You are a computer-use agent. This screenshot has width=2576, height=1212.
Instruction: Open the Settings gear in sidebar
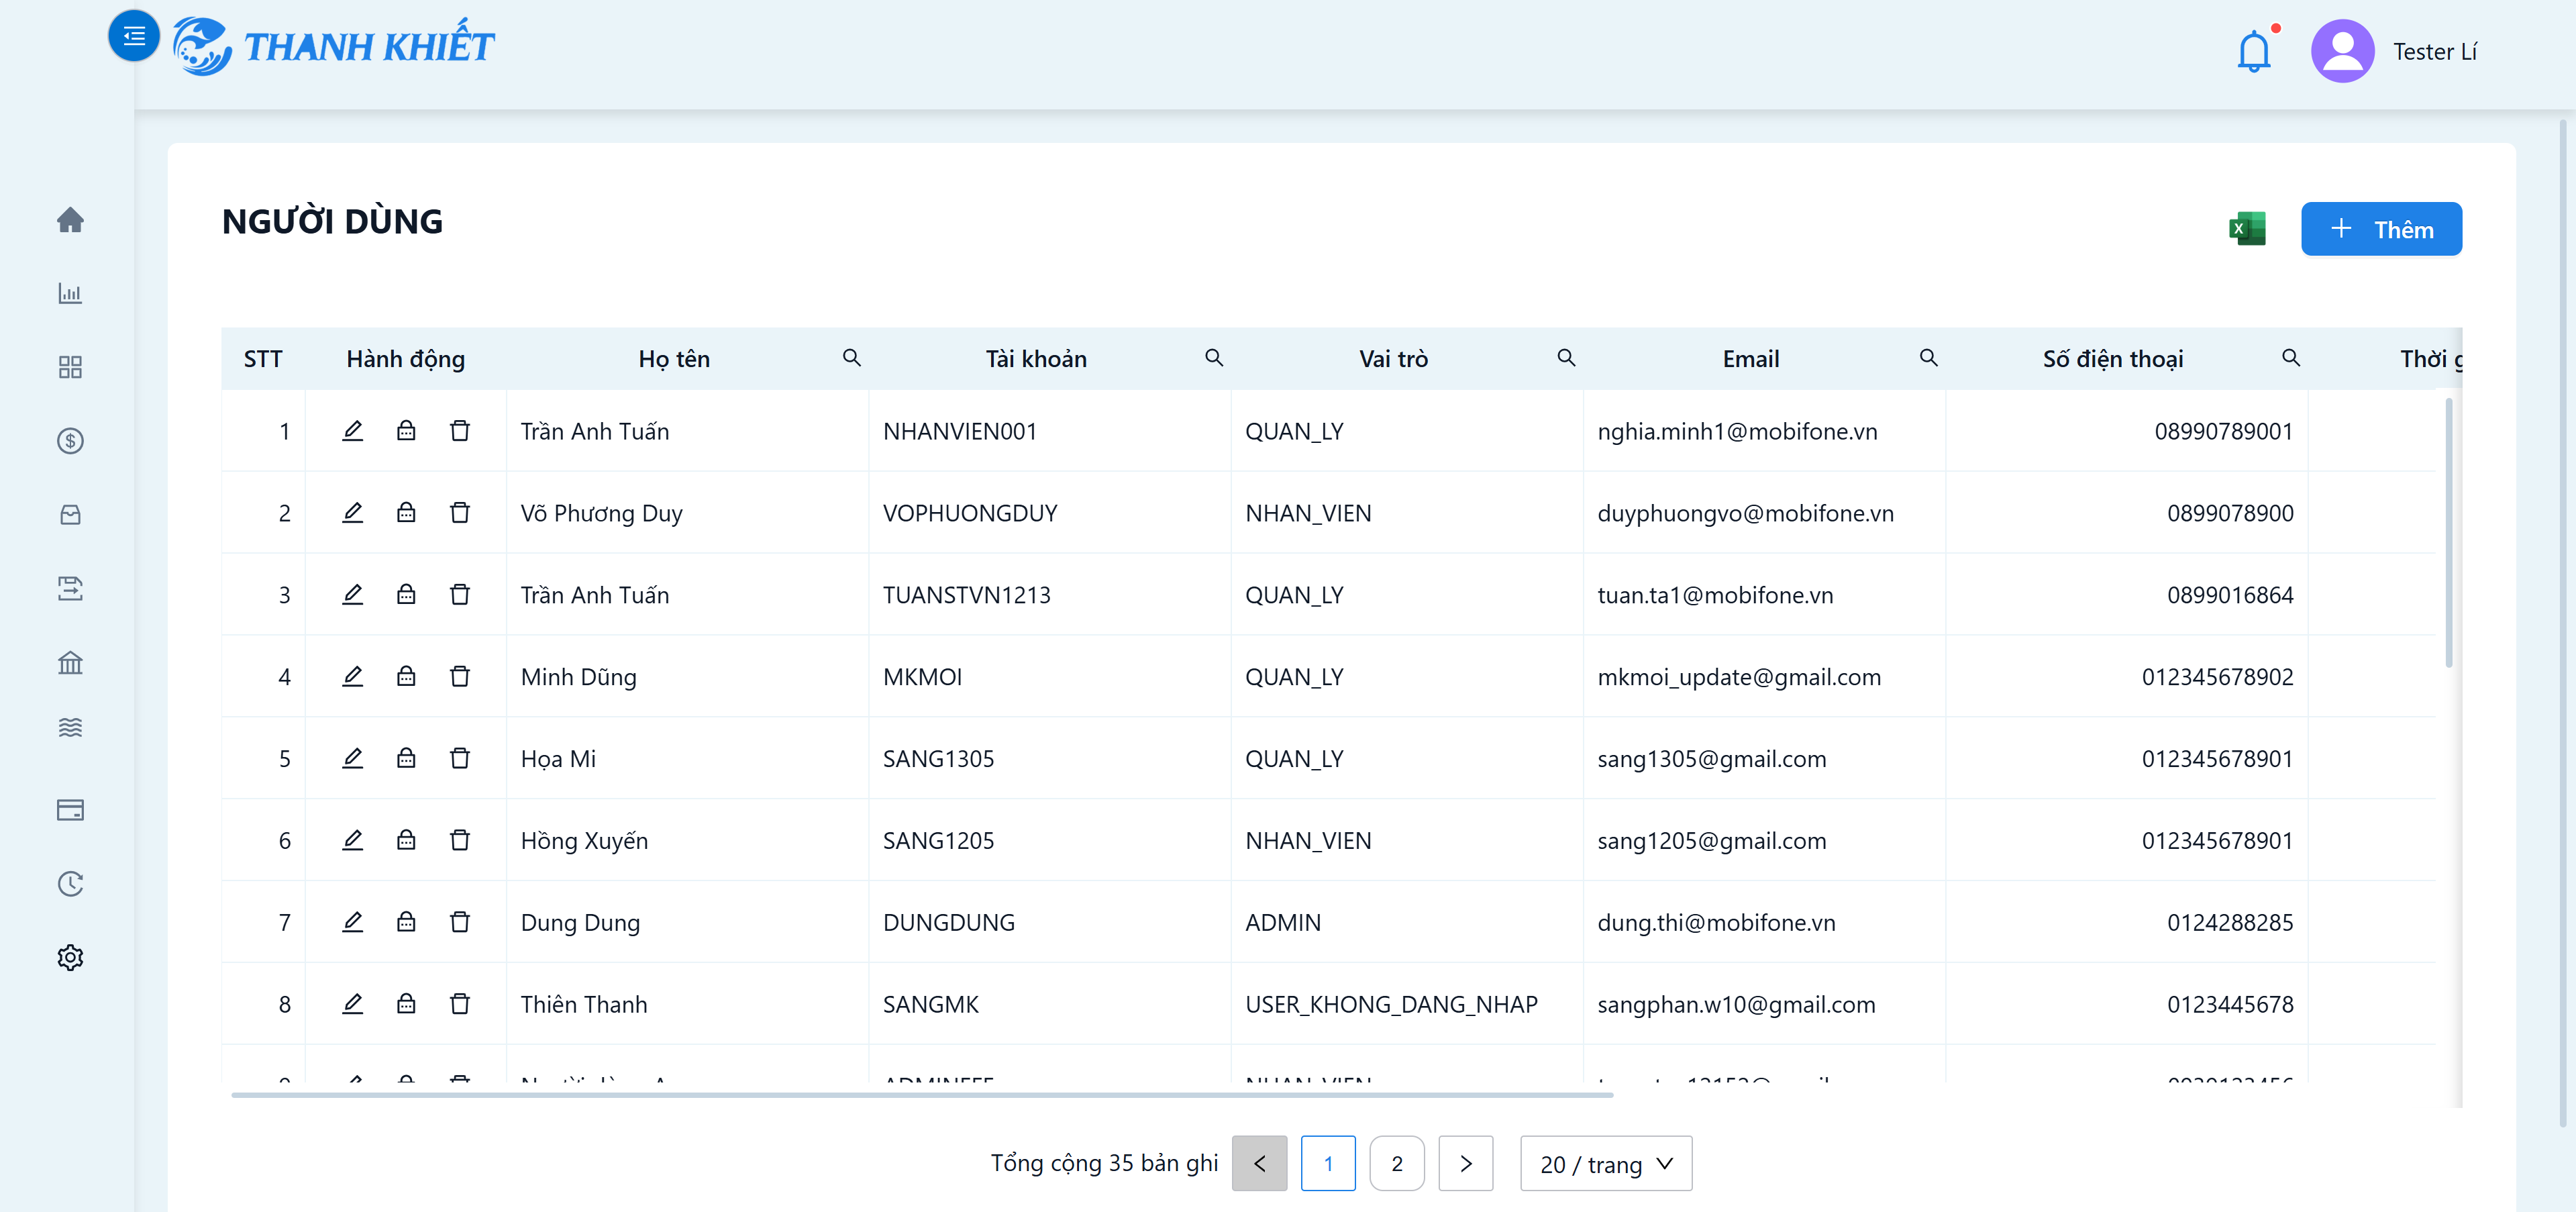pos(70,957)
